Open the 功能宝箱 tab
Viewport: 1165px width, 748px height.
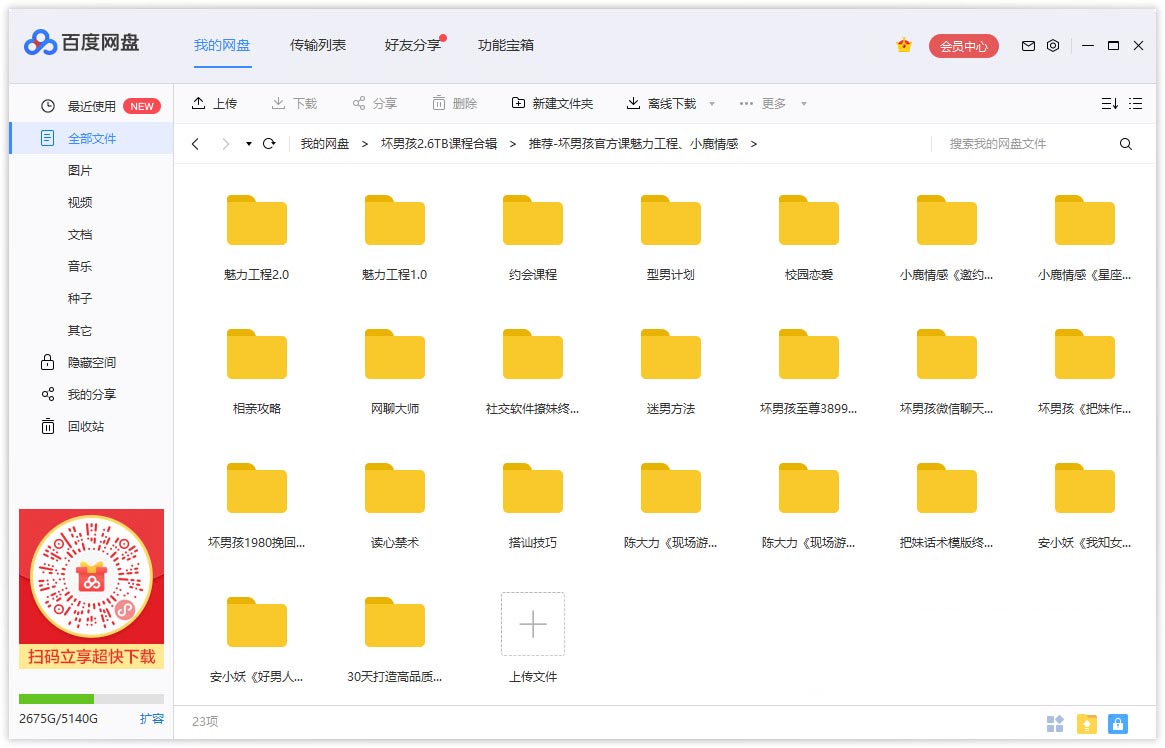[x=506, y=45]
